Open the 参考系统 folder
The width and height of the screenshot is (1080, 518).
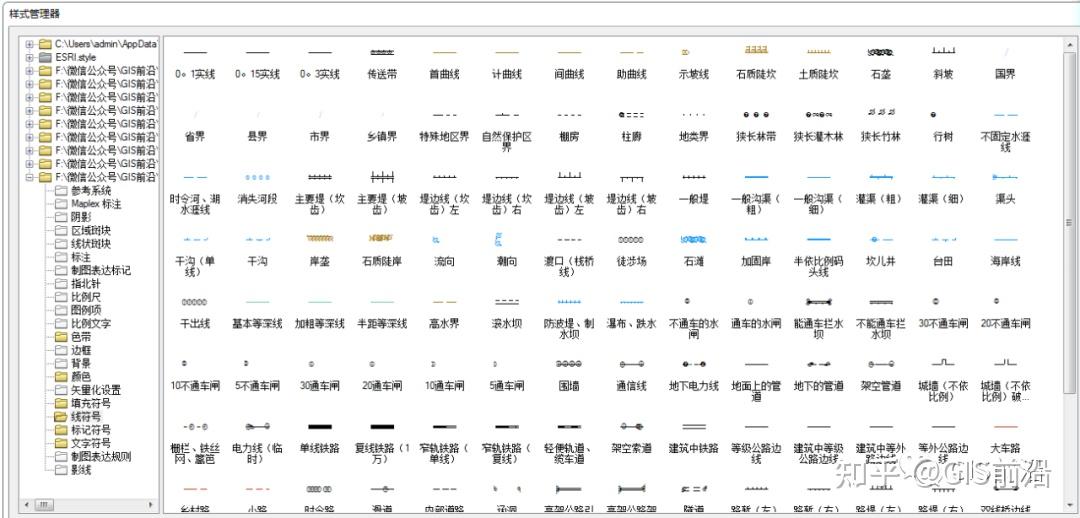90,191
